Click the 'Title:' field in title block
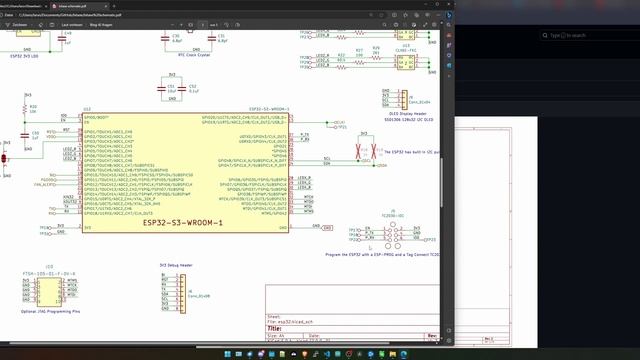Image resolution: width=640 pixels, height=360 pixels. pyautogui.click(x=275, y=329)
